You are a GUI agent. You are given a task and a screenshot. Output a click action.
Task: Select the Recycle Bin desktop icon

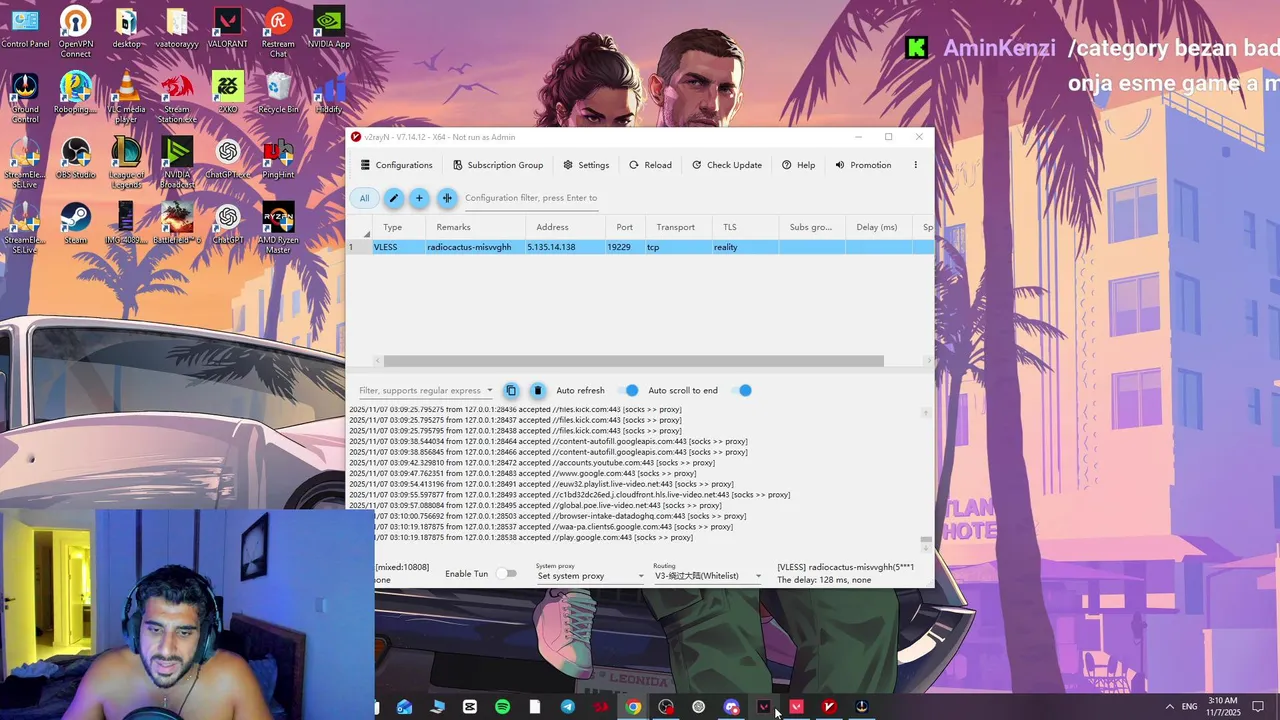click(x=278, y=93)
